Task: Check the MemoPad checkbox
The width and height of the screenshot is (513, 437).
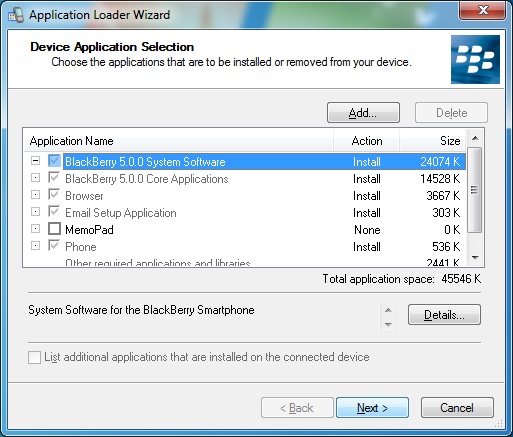Action: click(54, 229)
